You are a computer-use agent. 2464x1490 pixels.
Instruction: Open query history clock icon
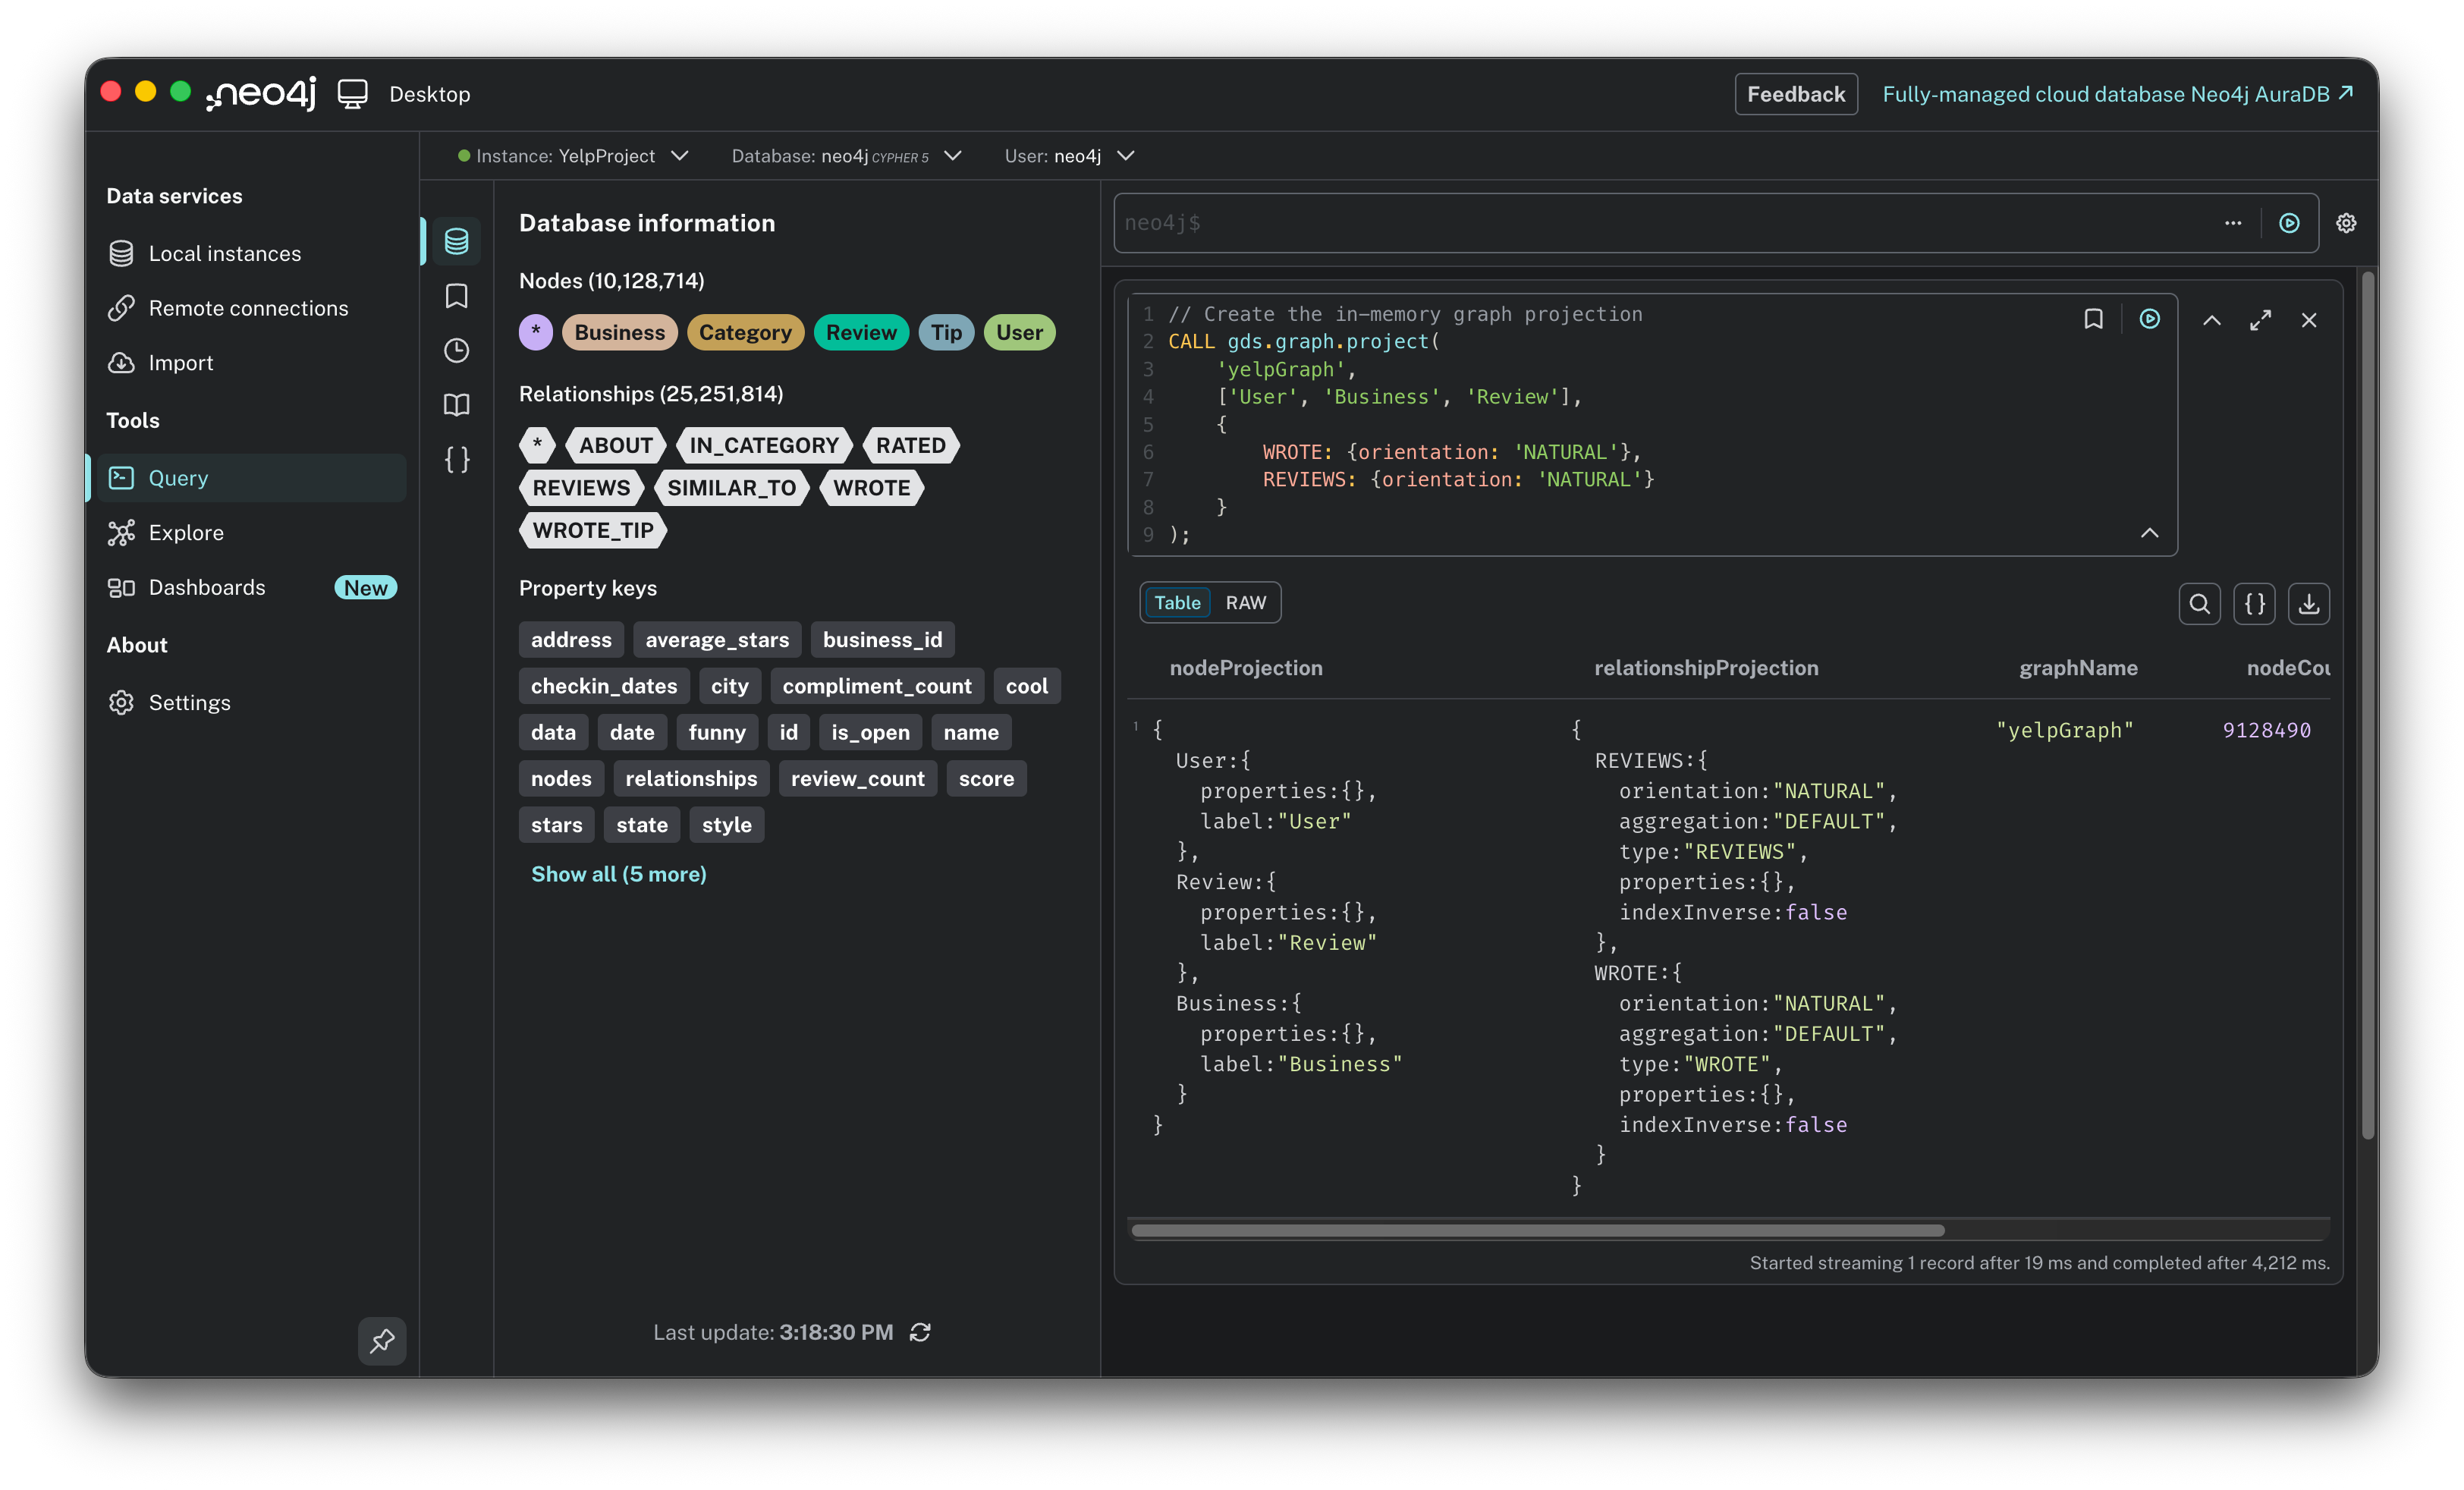pos(456,350)
